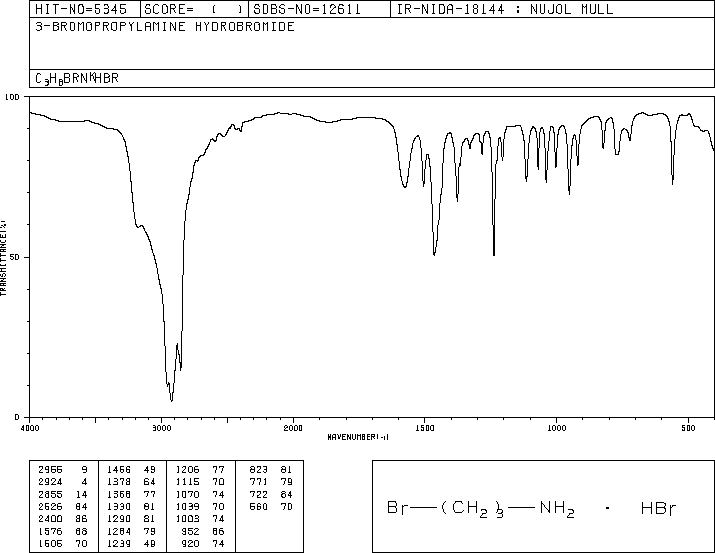715x553 pixels.
Task: Click the 1000 wavenumber axis label
Action: [556, 428]
